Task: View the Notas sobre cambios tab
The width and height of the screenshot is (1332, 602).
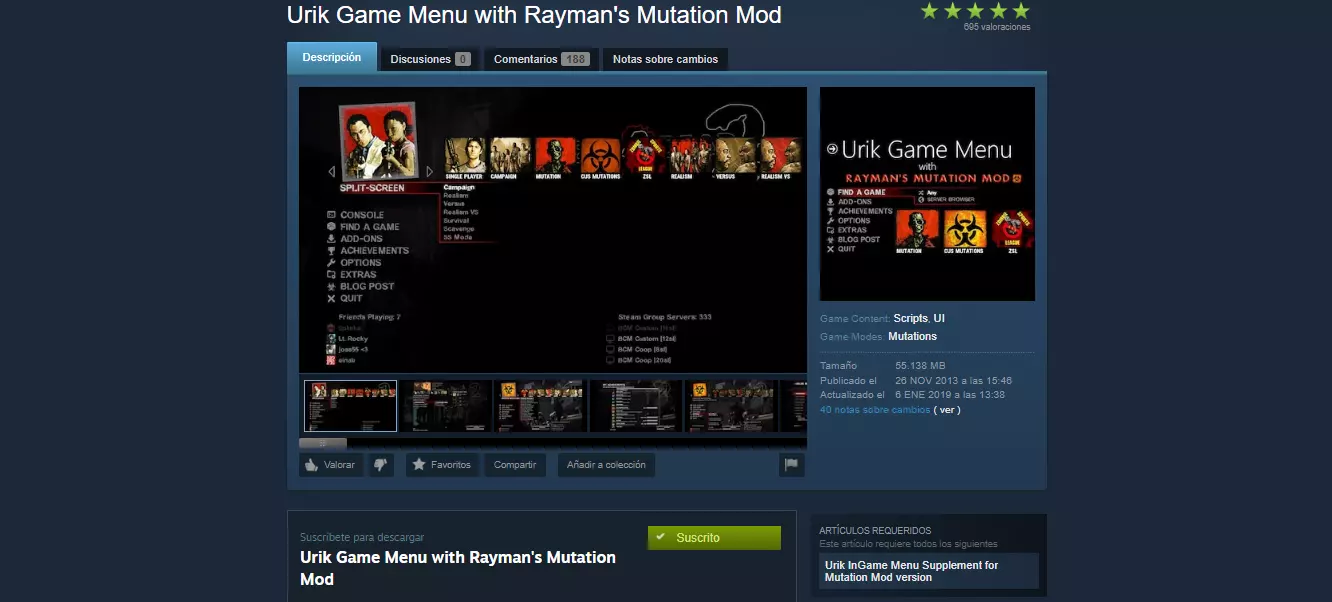Action: [665, 59]
